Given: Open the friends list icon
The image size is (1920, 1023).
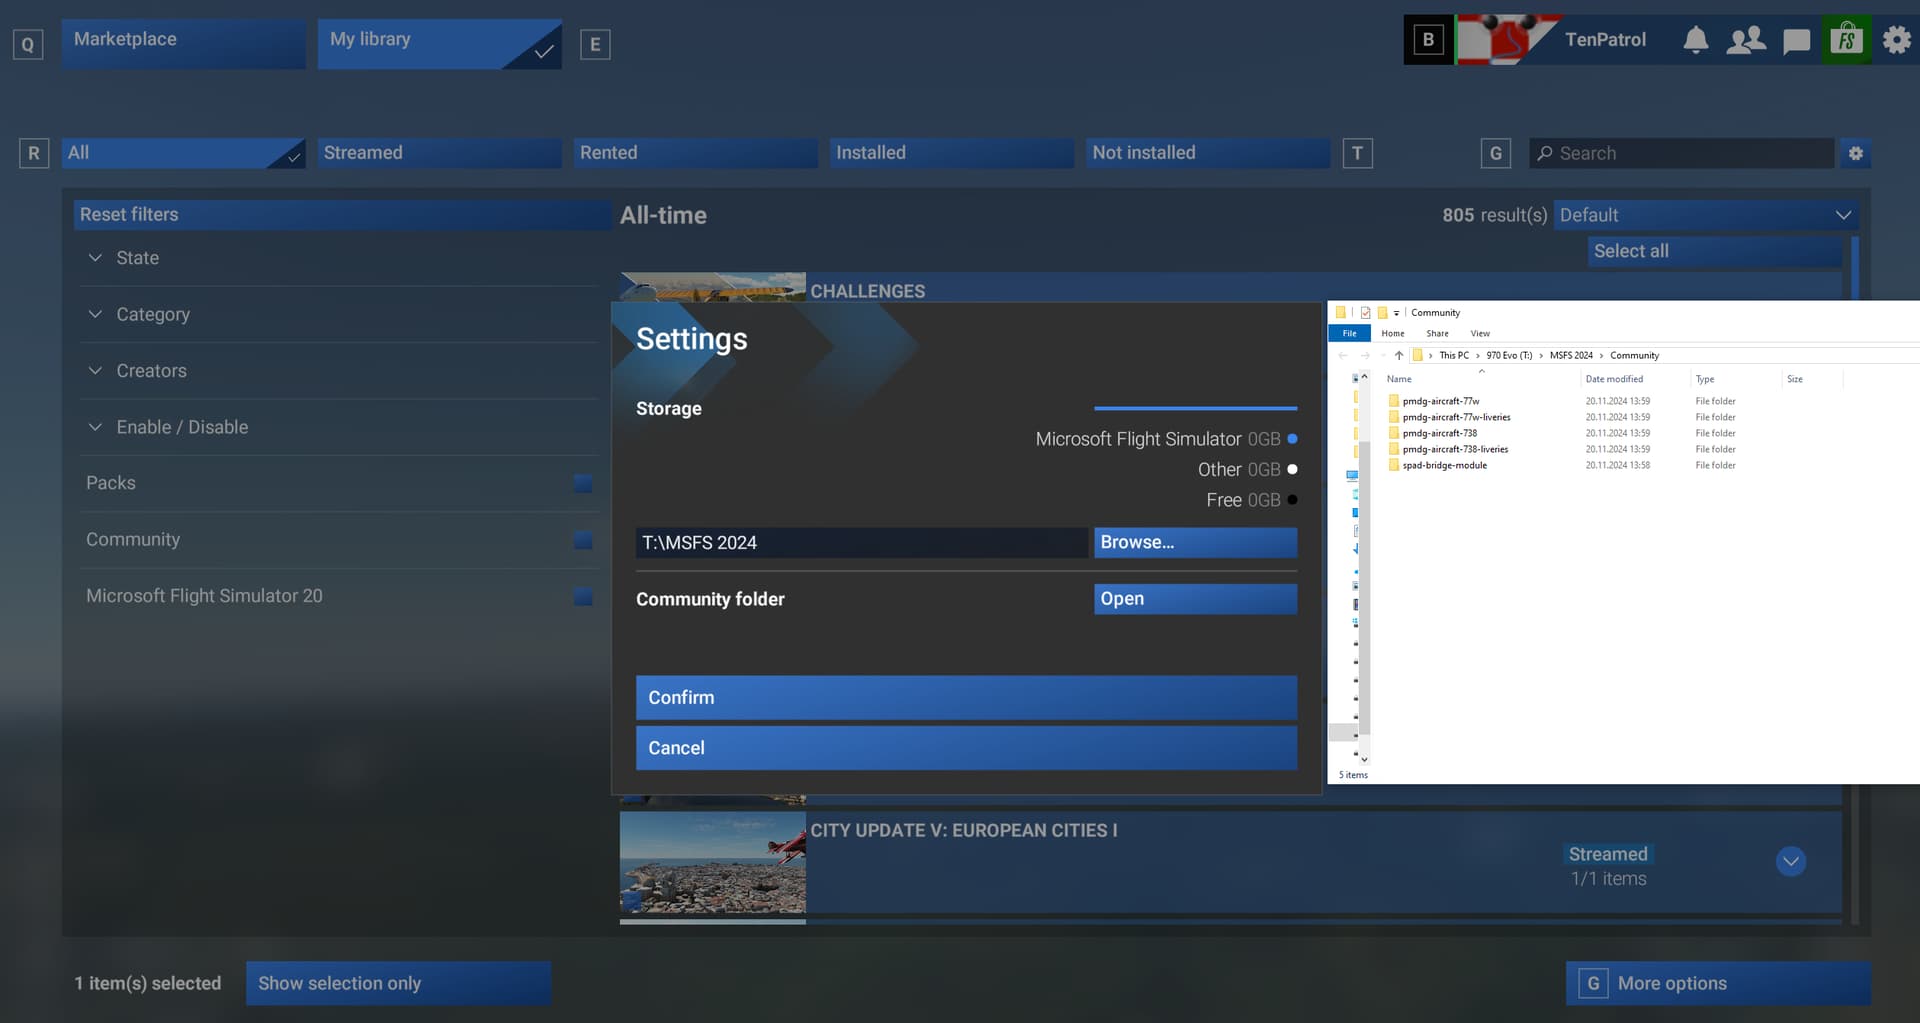Looking at the screenshot, I should pyautogui.click(x=1746, y=40).
